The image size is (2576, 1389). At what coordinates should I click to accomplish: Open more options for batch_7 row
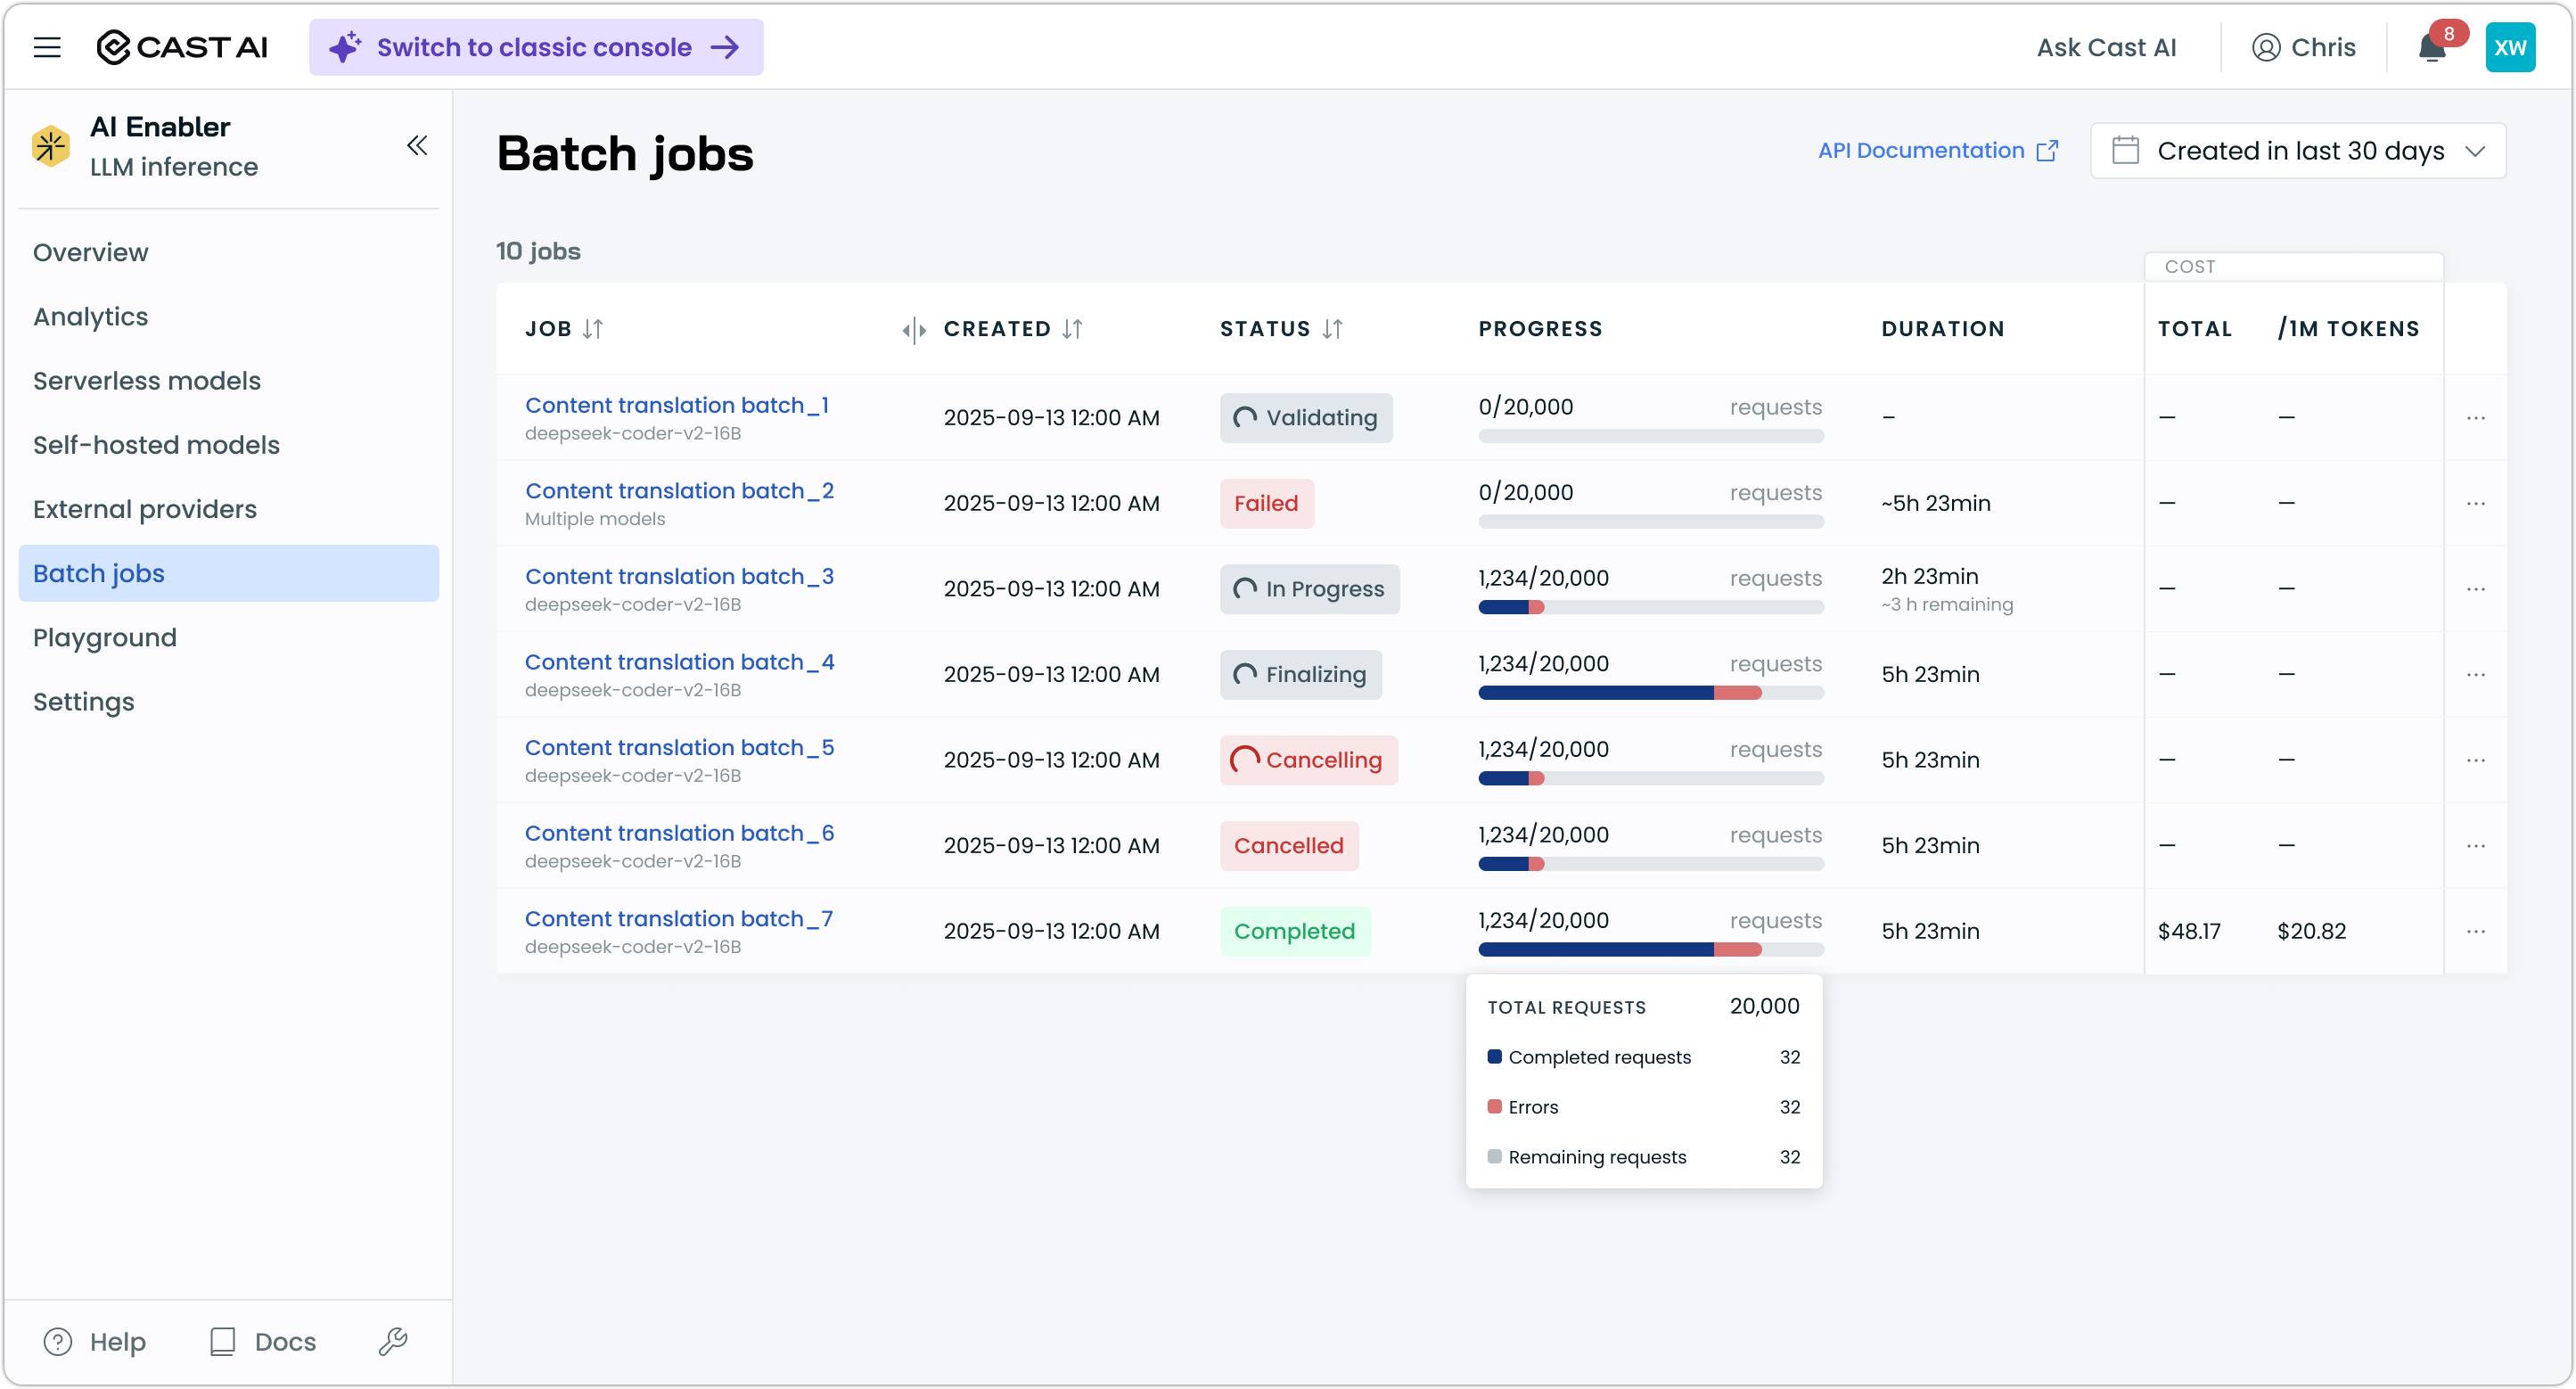pyautogui.click(x=2475, y=931)
